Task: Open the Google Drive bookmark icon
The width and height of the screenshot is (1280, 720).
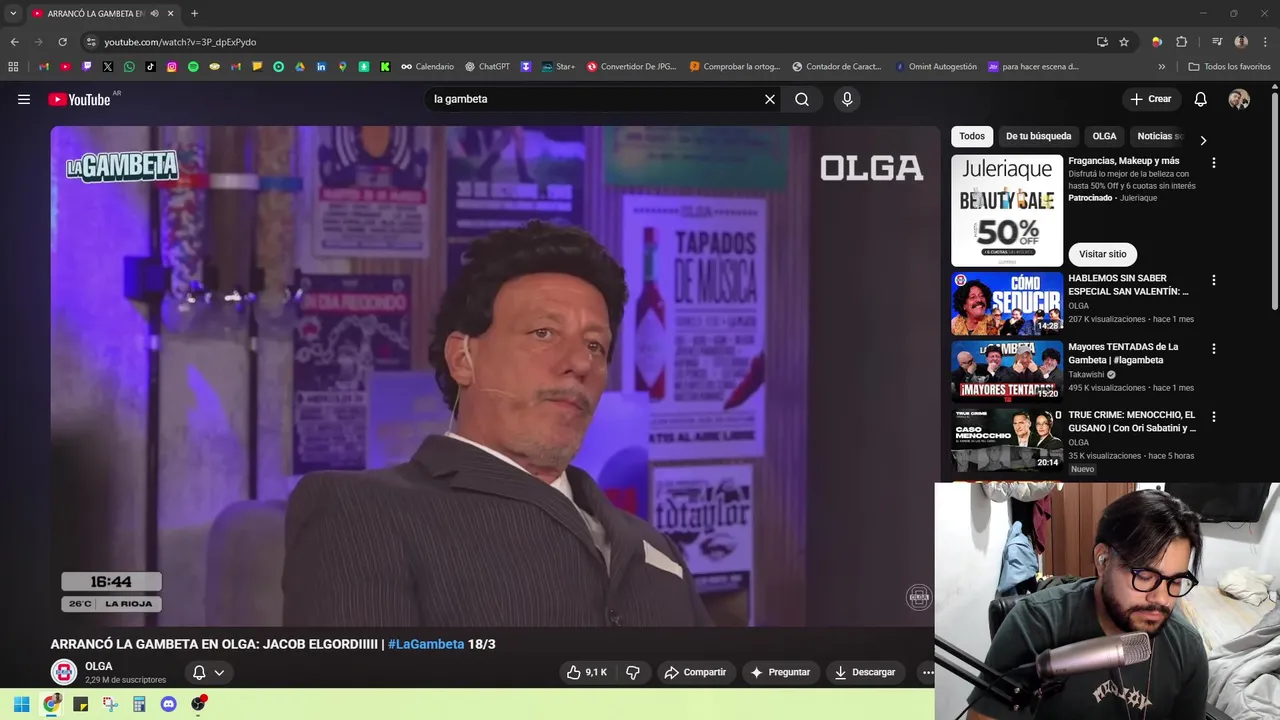Action: point(300,67)
